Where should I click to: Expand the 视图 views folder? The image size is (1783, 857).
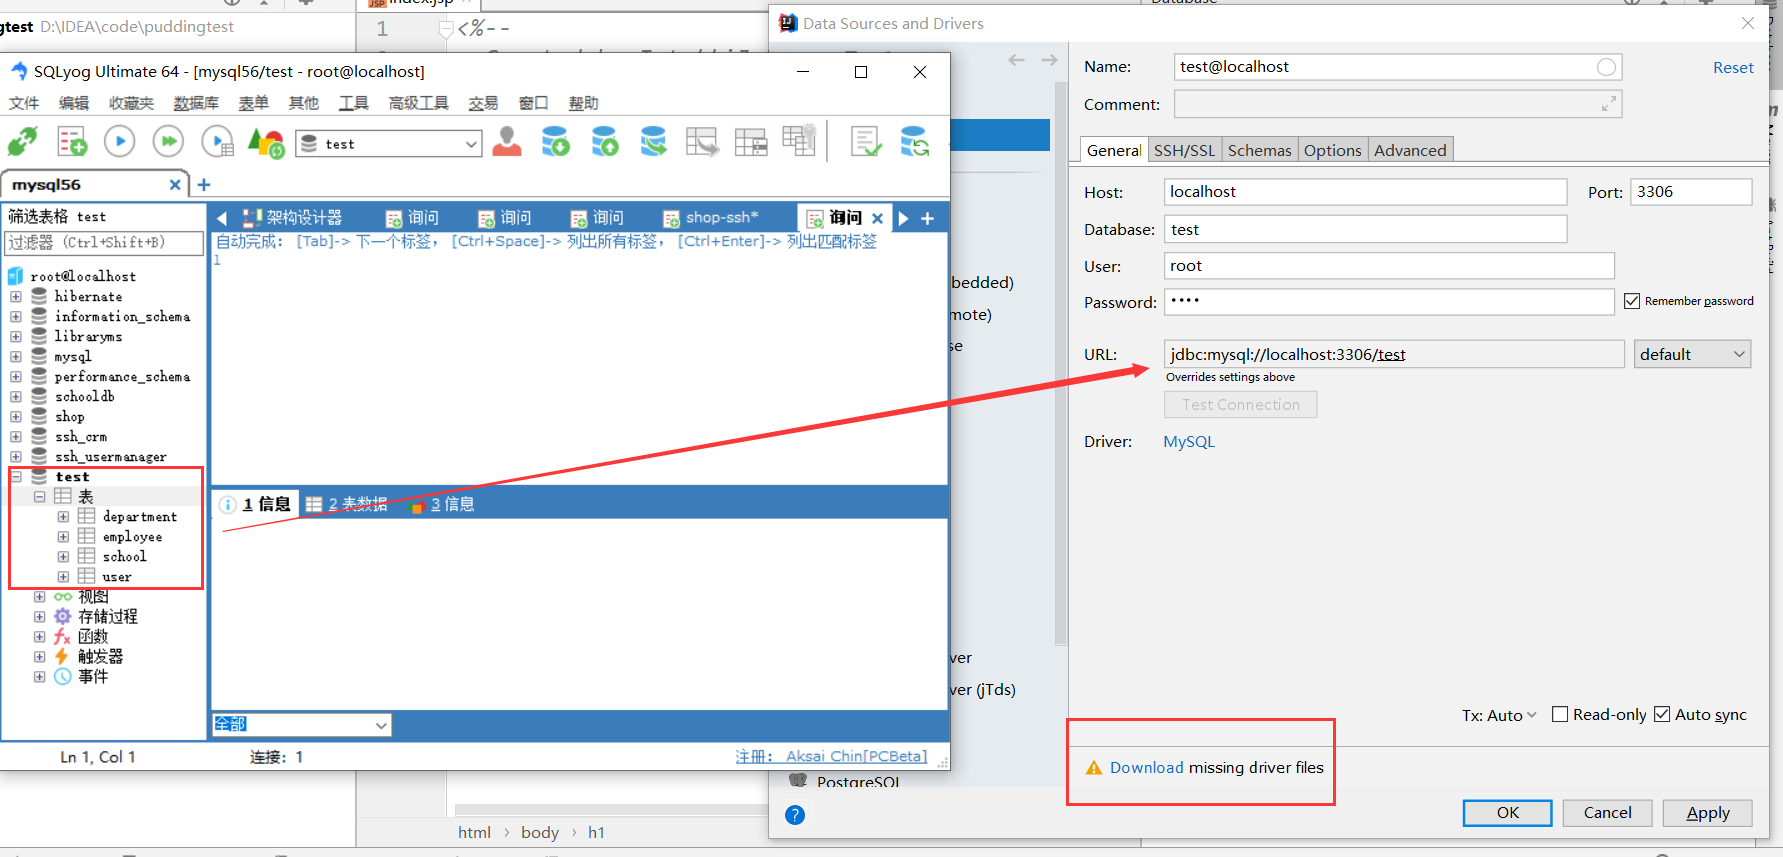[39, 597]
